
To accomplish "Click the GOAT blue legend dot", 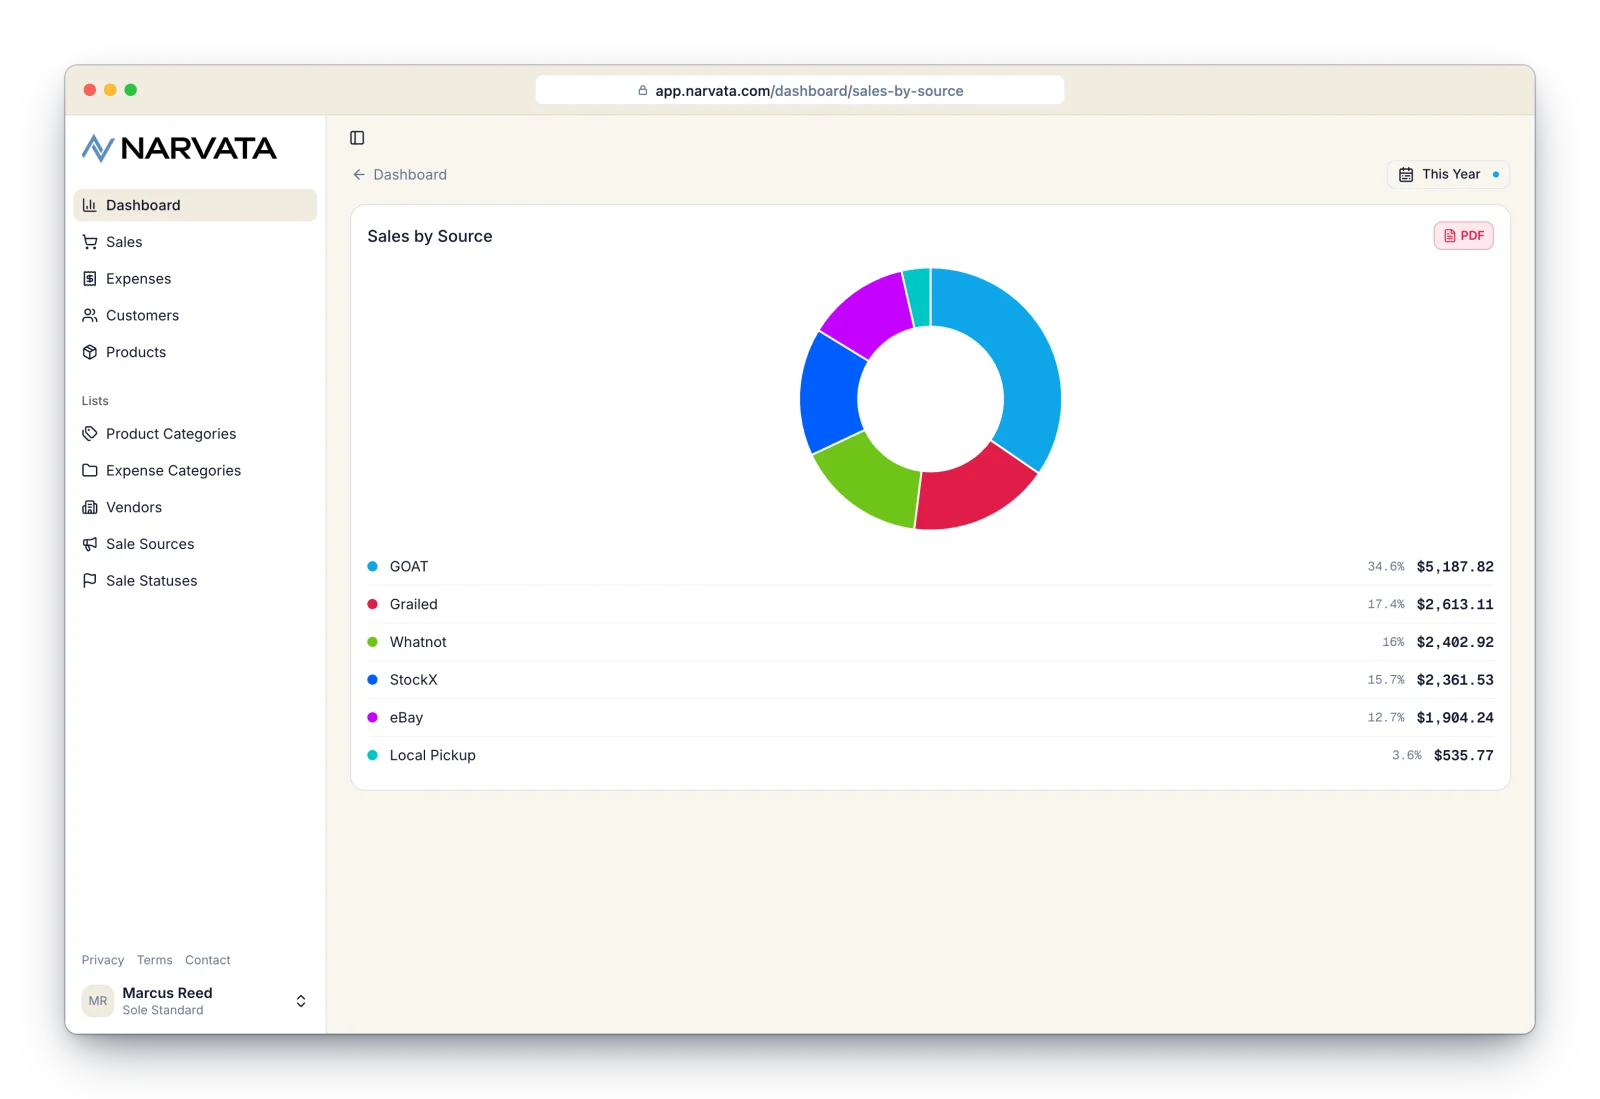I will tap(373, 567).
